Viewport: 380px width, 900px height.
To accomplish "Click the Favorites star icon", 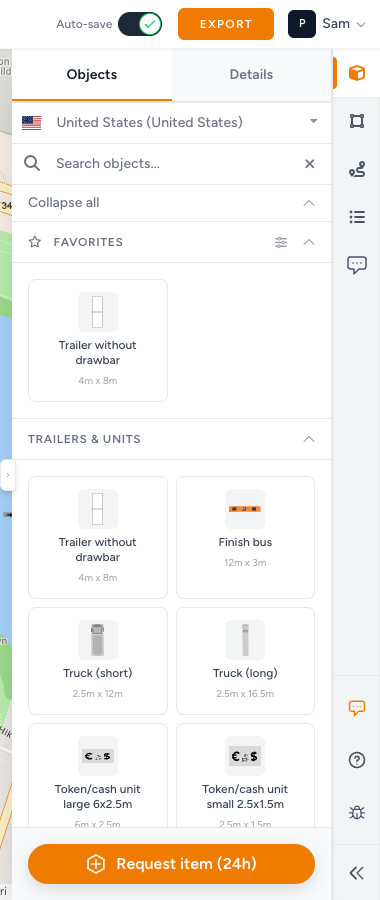I will click(35, 242).
